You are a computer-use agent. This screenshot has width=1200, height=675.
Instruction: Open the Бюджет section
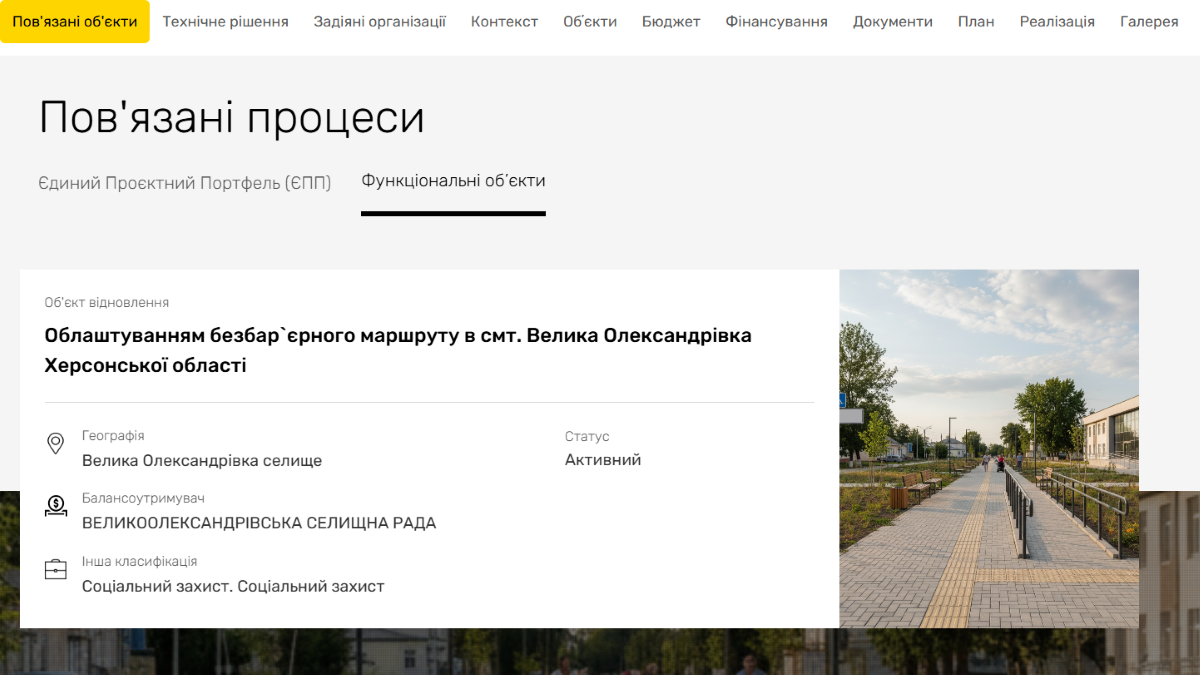tap(671, 21)
